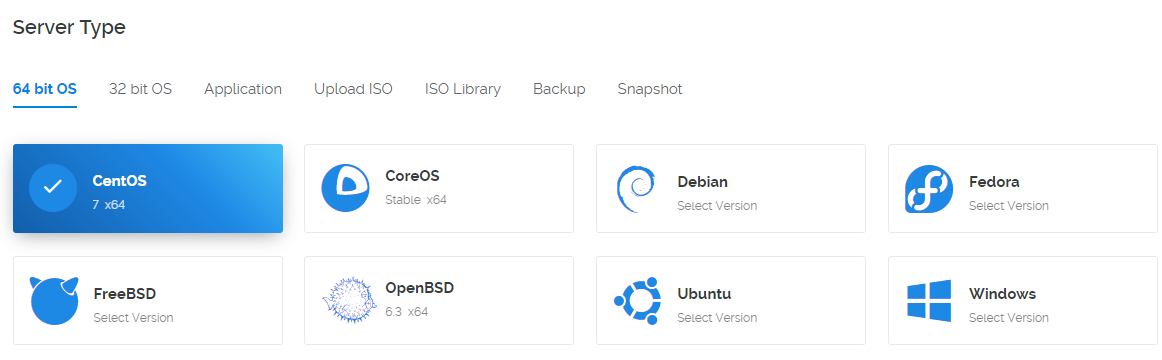Click the Windows card title
Screen dimensions: 1162x360
pos(1002,293)
